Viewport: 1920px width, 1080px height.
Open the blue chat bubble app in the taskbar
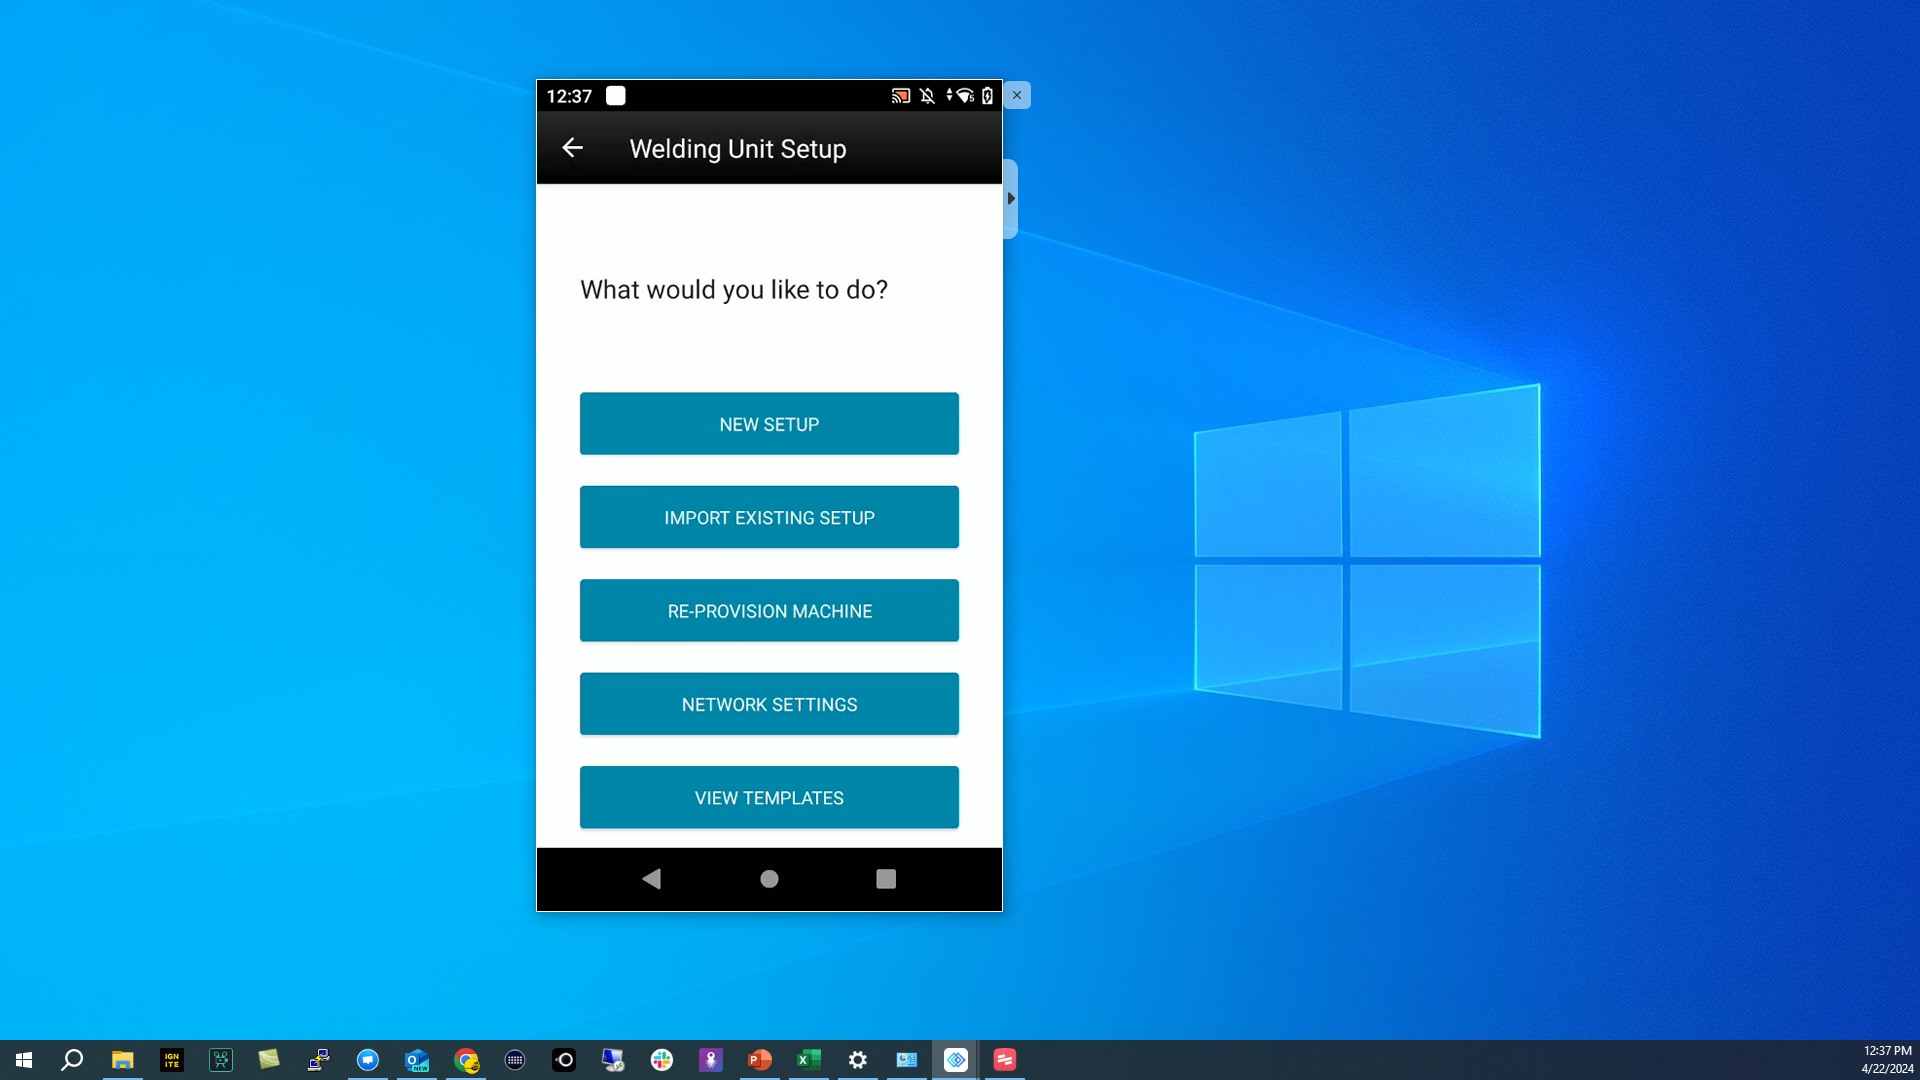point(368,1060)
